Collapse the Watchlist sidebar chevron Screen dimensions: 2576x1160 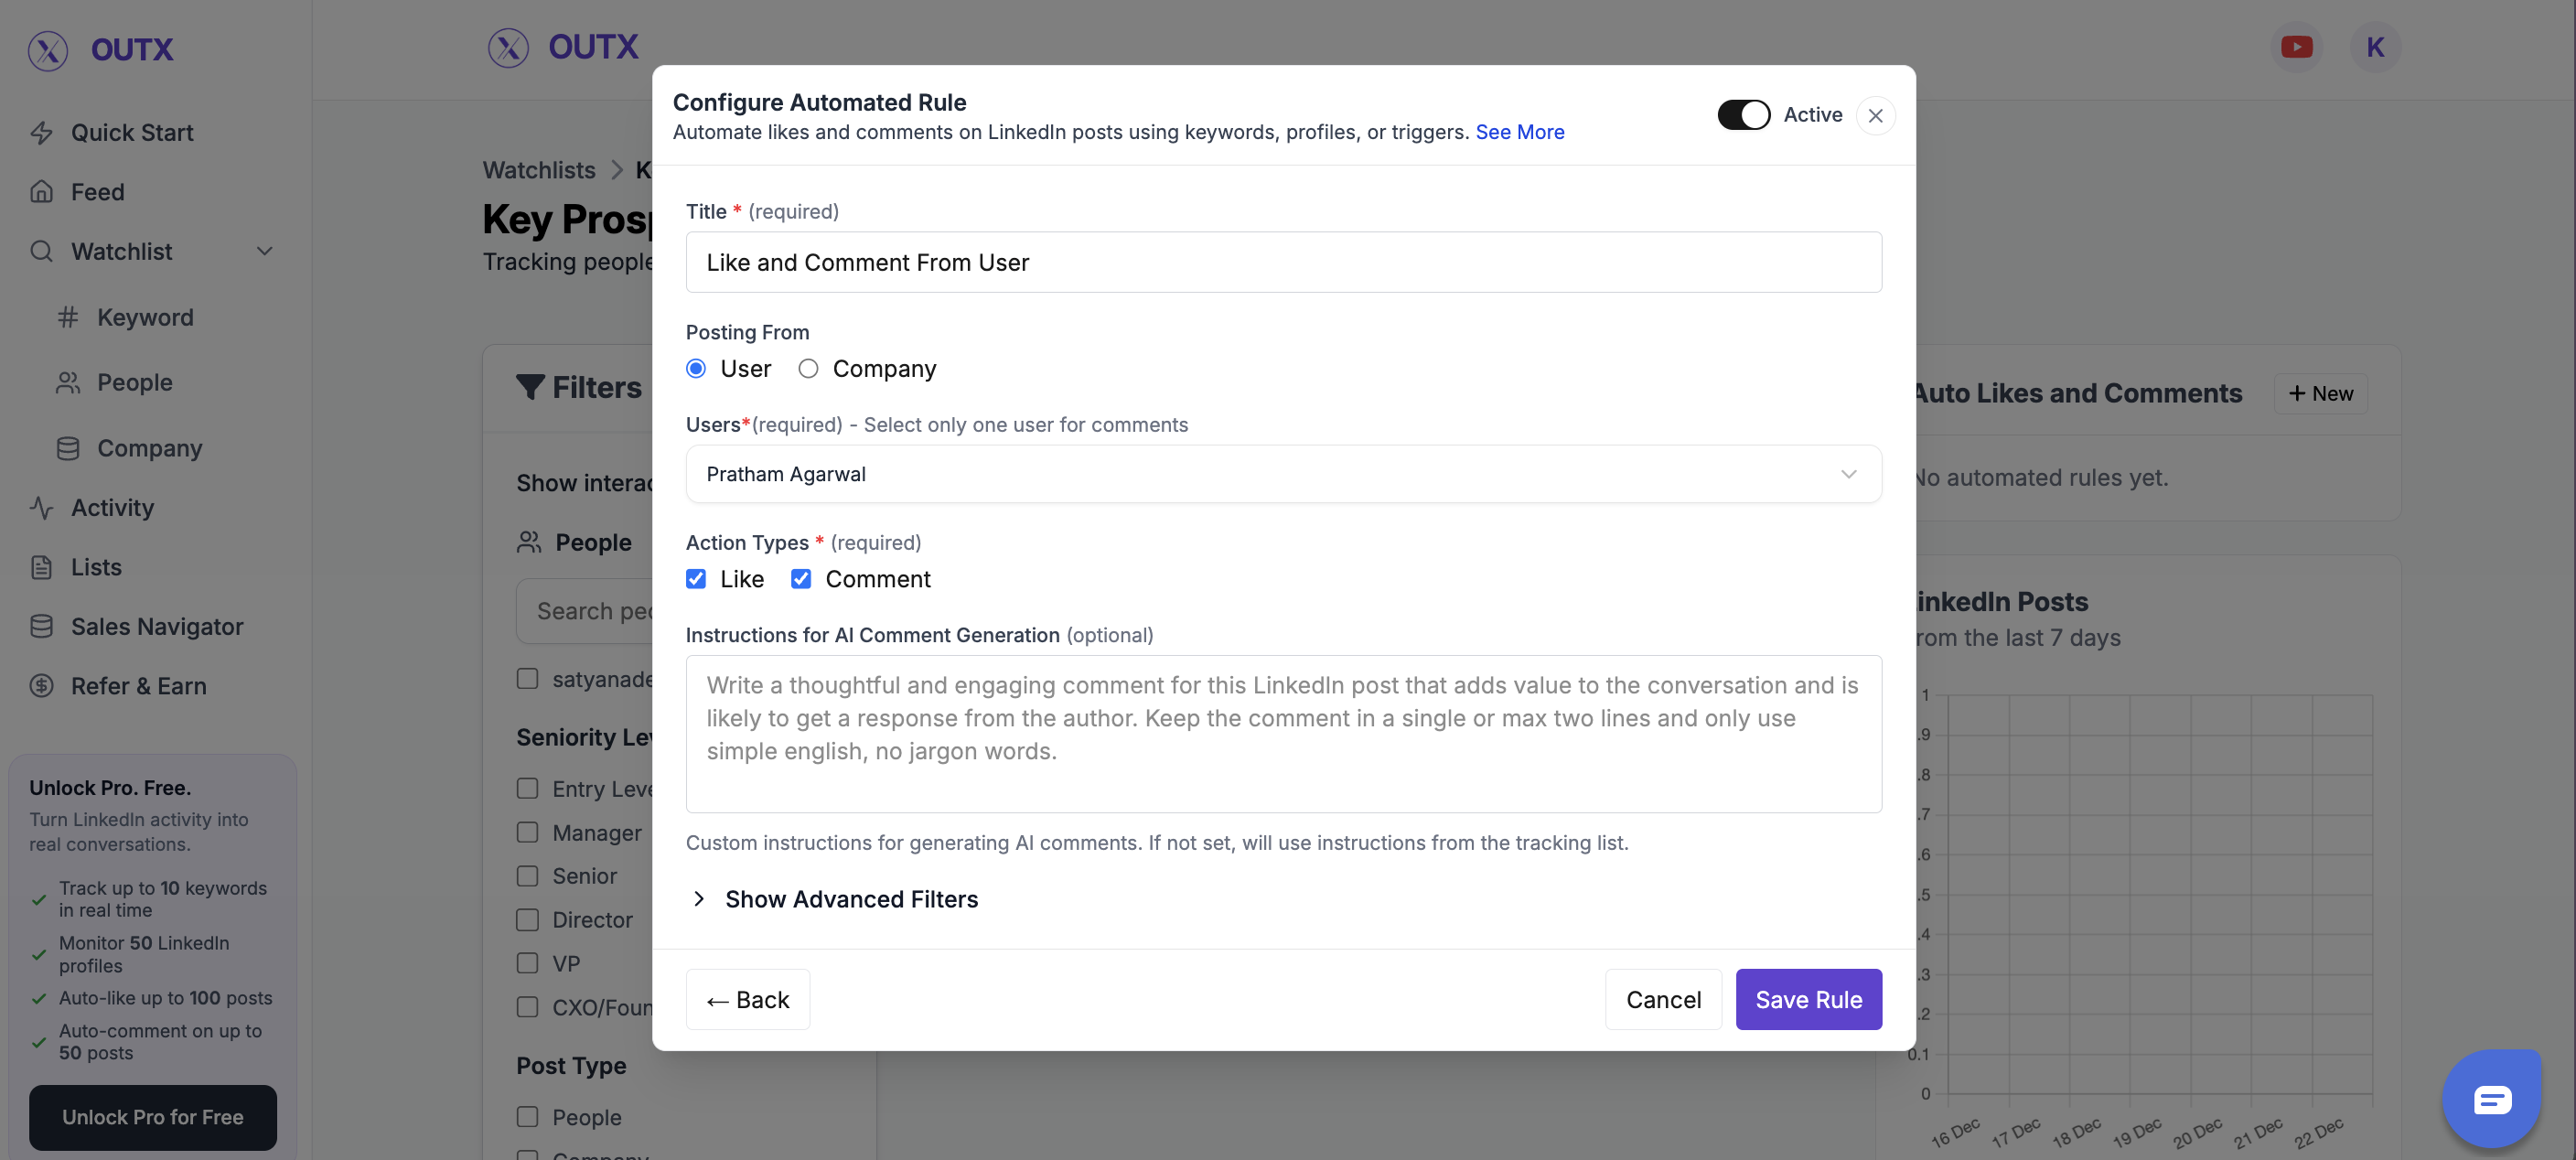(264, 252)
